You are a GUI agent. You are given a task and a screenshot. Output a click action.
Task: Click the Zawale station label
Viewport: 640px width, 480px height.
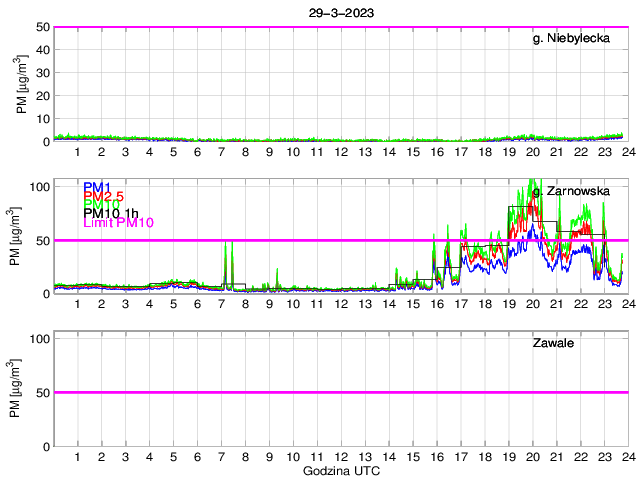pos(553,343)
